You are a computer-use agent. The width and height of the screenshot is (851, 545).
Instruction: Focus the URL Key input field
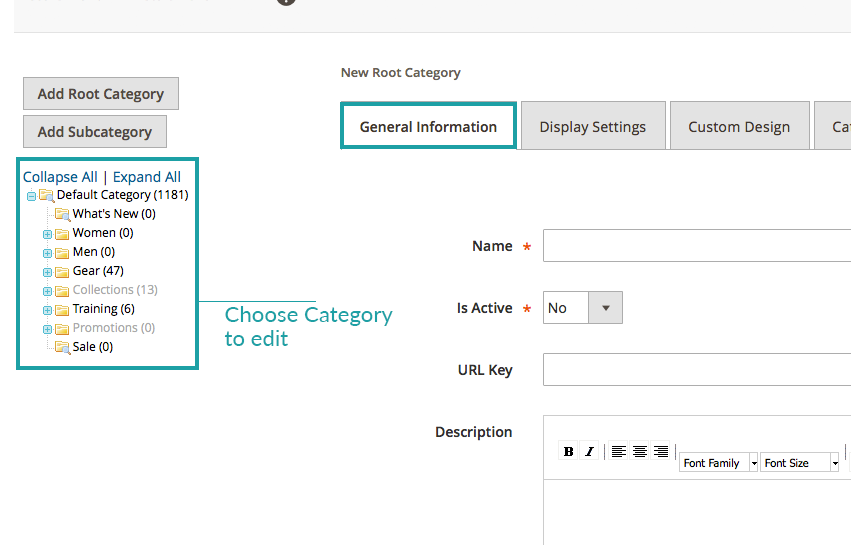click(697, 370)
